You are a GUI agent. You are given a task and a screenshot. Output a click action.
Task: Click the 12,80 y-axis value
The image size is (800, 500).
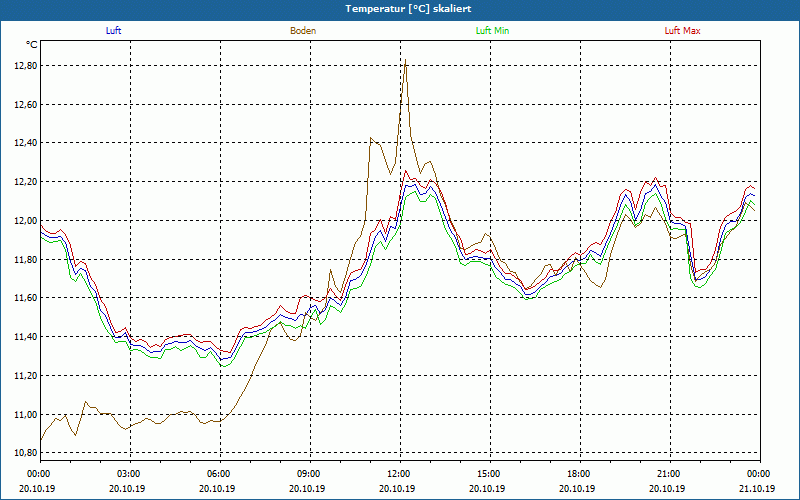click(26, 66)
